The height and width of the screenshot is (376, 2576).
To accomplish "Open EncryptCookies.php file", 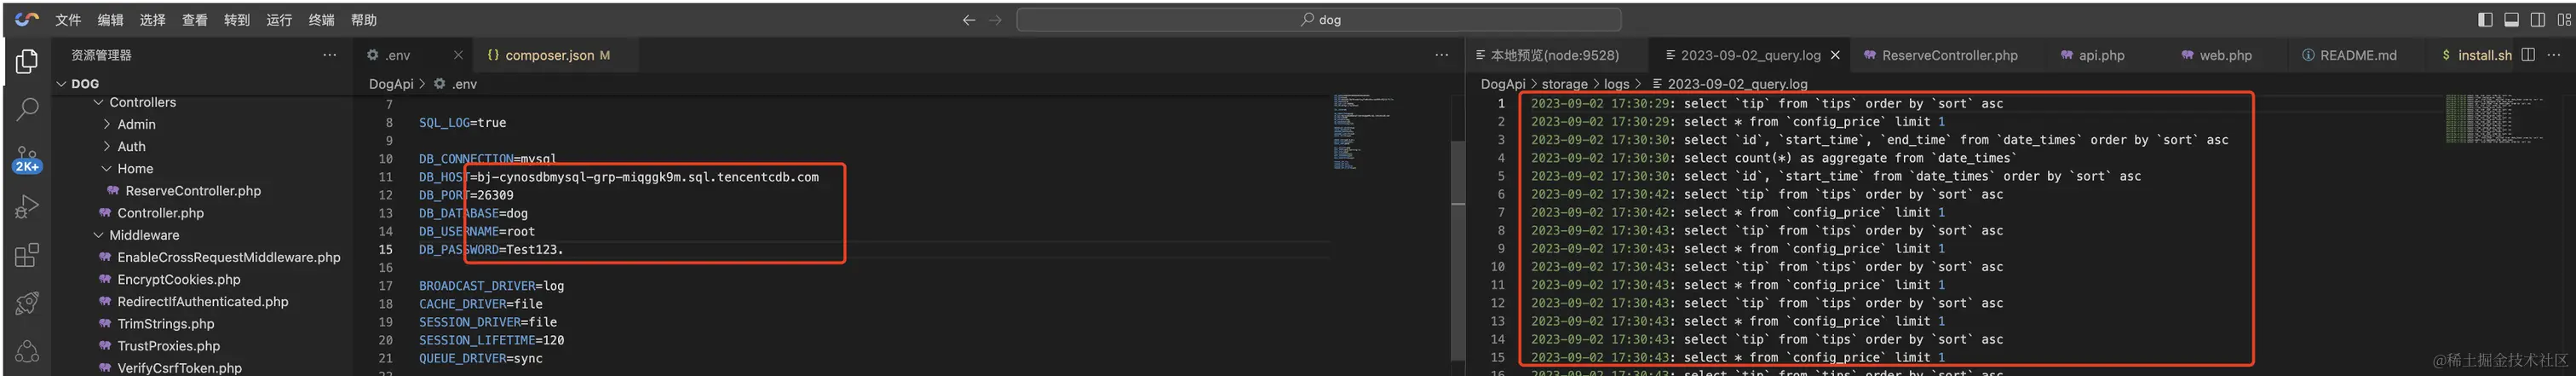I will coord(179,279).
